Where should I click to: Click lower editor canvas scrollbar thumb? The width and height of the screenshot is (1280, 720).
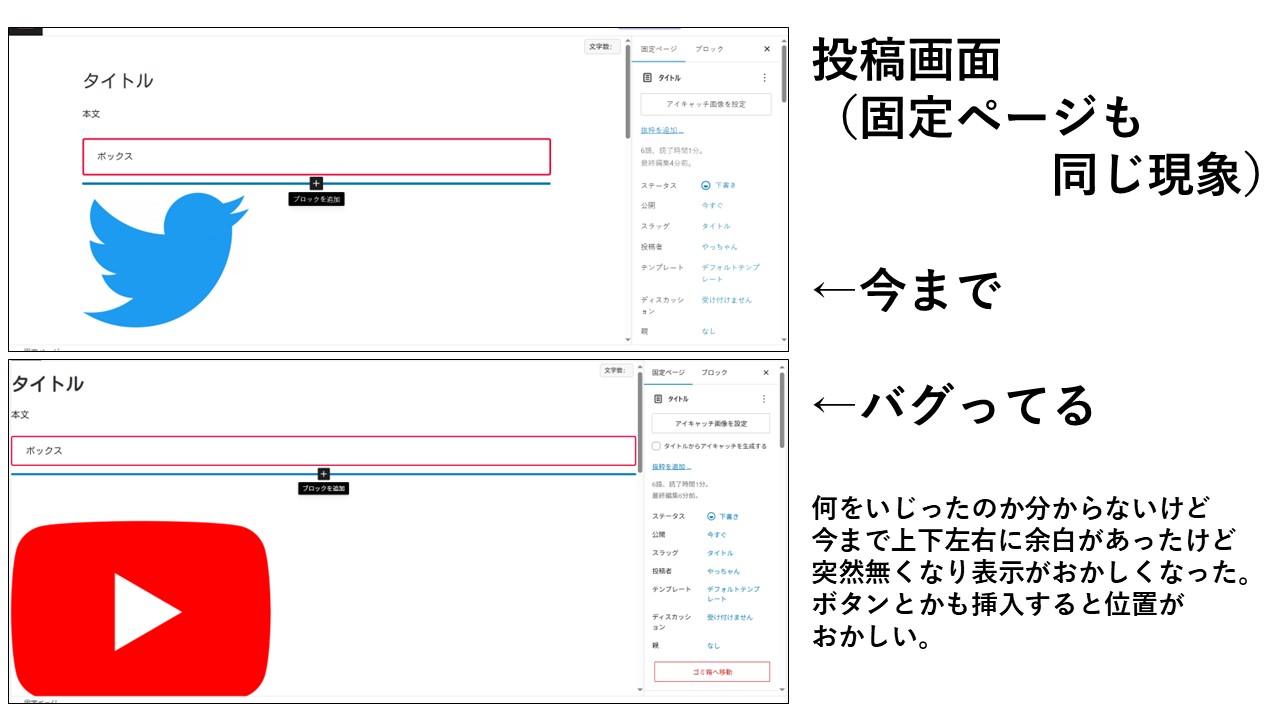tap(641, 420)
